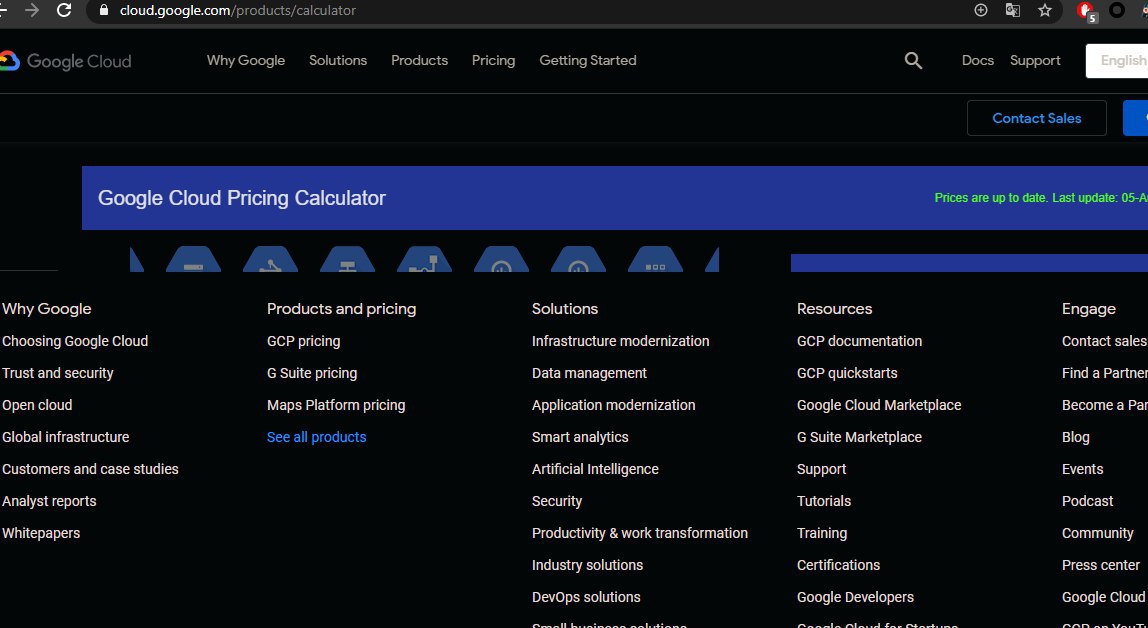The height and width of the screenshot is (628, 1148).
Task: Open Productivity & work transformation link
Action: 640,533
